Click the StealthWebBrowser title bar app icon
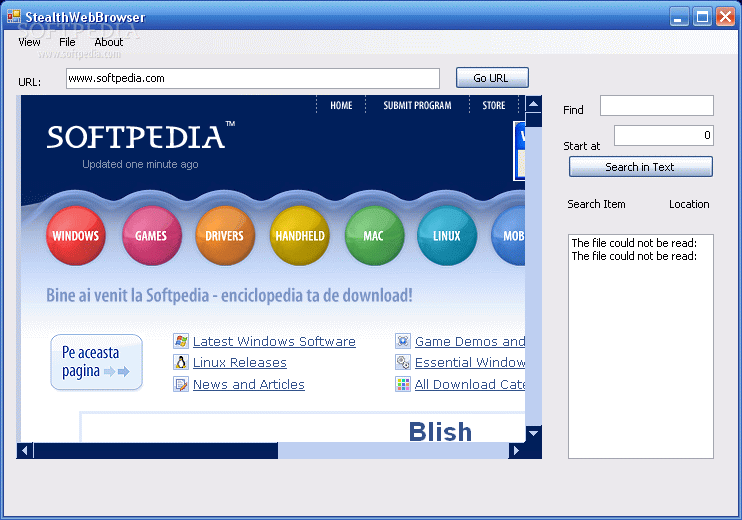Viewport: 742px width, 520px height. coord(14,16)
